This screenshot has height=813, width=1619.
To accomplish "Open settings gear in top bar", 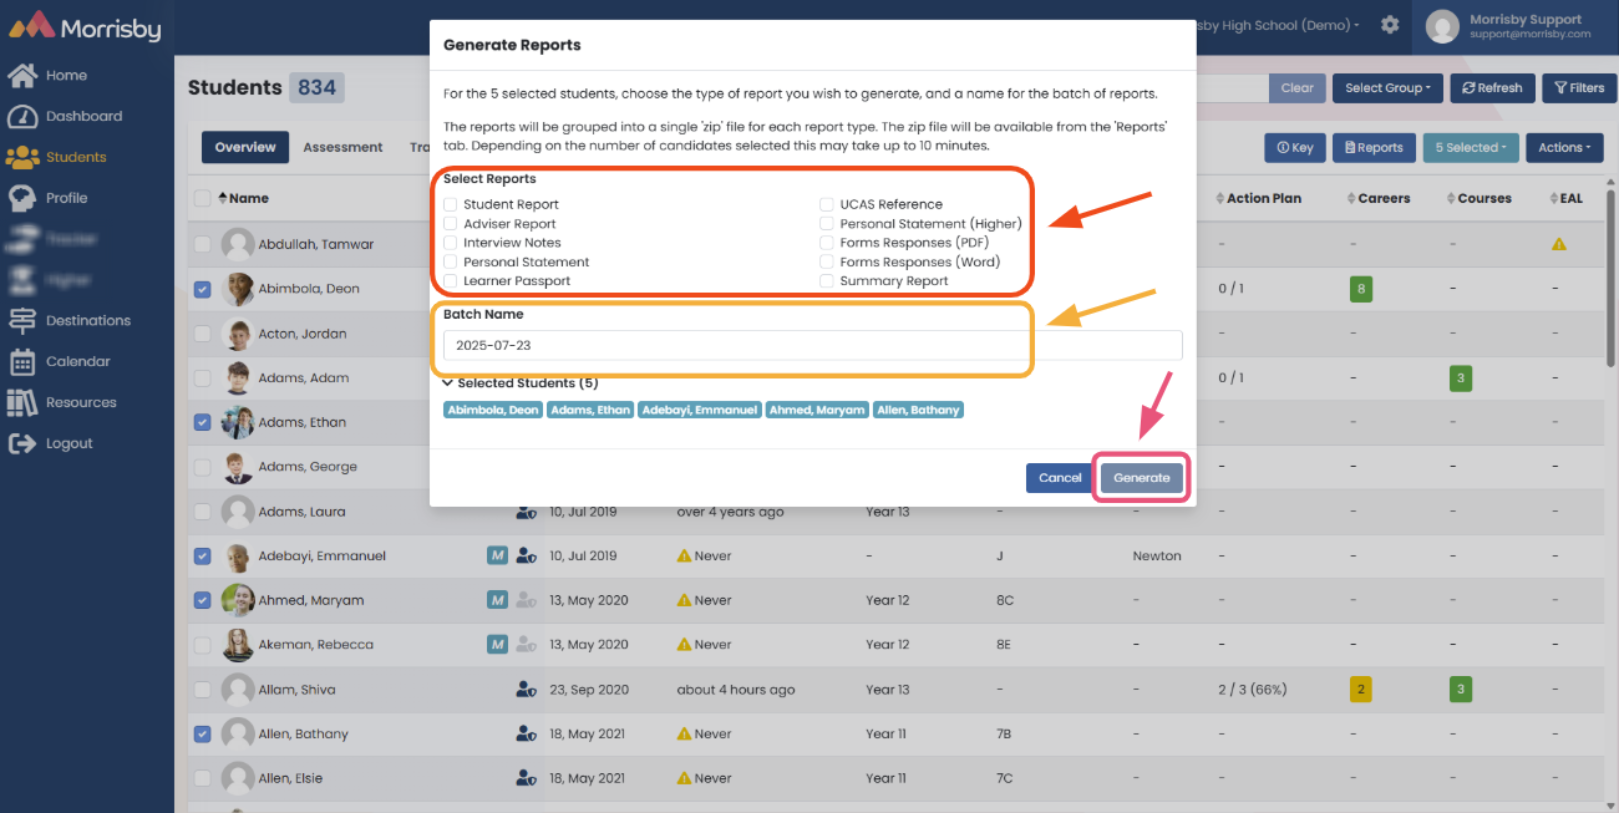I will (1390, 25).
